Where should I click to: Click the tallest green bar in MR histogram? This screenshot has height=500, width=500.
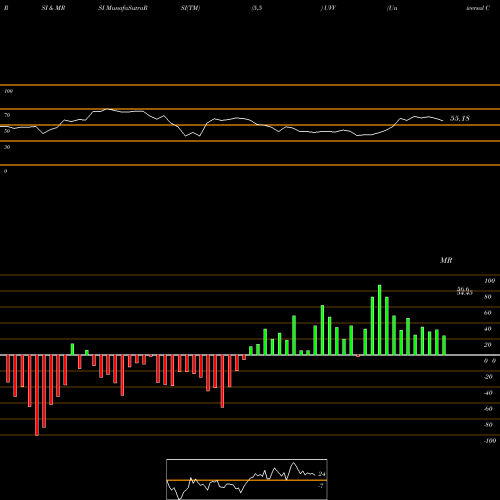coord(379,320)
